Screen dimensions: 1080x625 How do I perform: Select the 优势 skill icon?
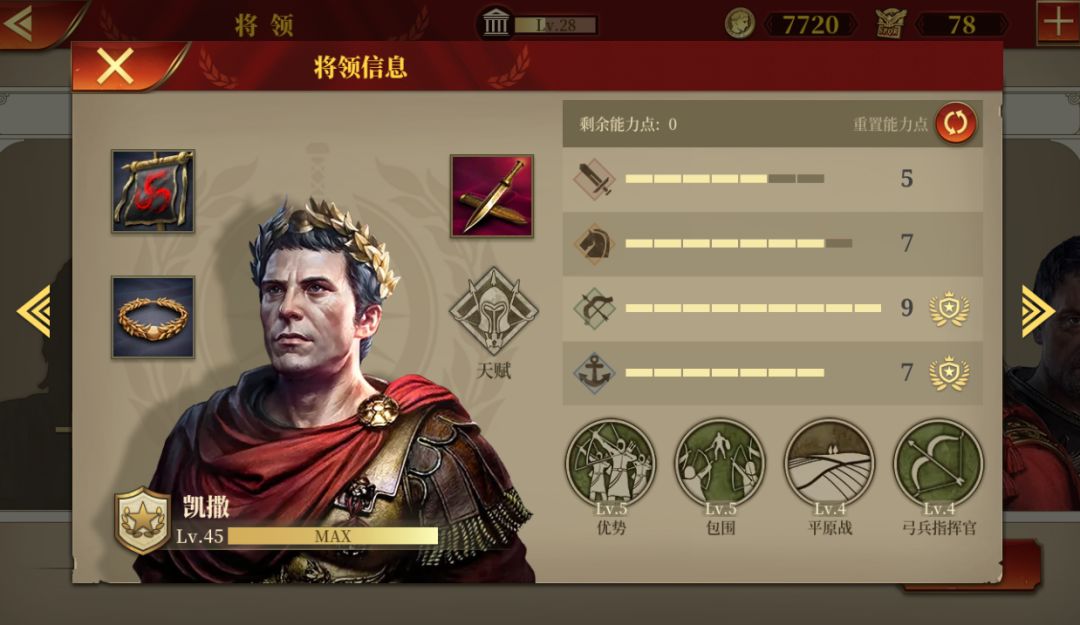tap(610, 464)
